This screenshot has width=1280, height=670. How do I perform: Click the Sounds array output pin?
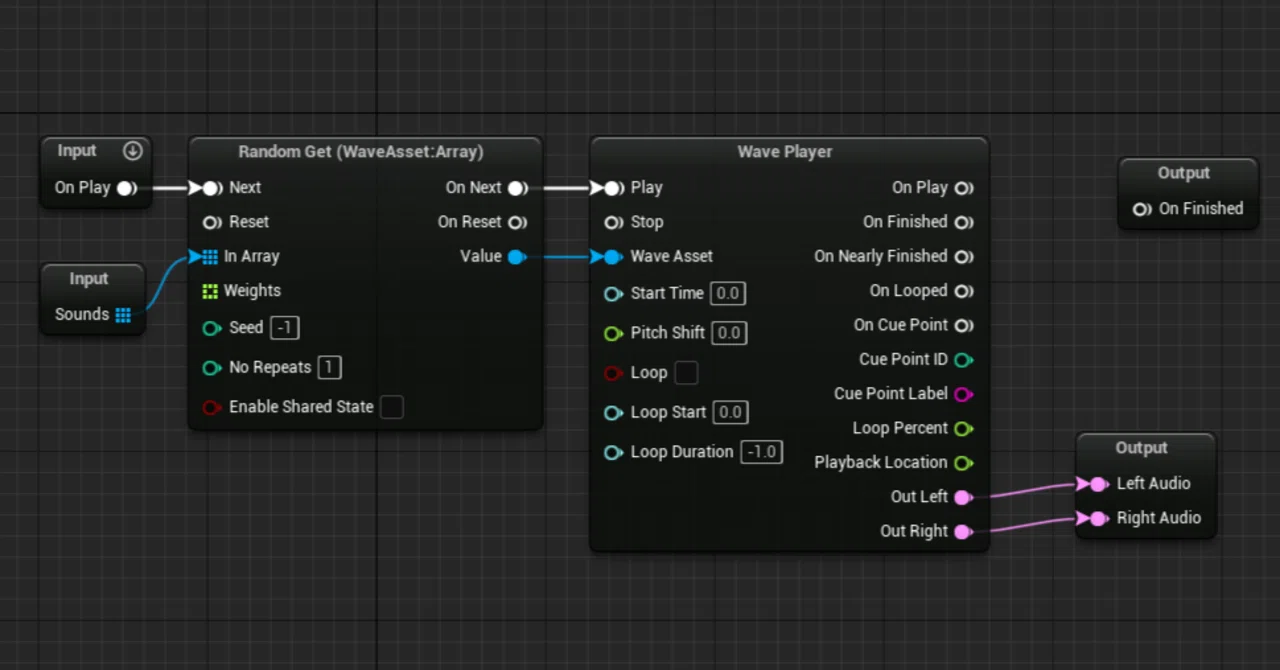pyautogui.click(x=123, y=315)
